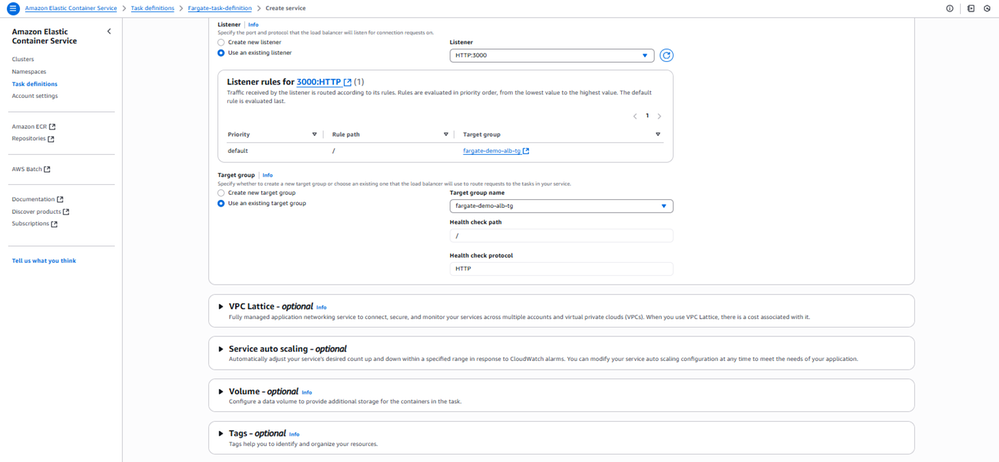The image size is (999, 462).
Task: Open the info icon in top bar
Action: click(949, 8)
